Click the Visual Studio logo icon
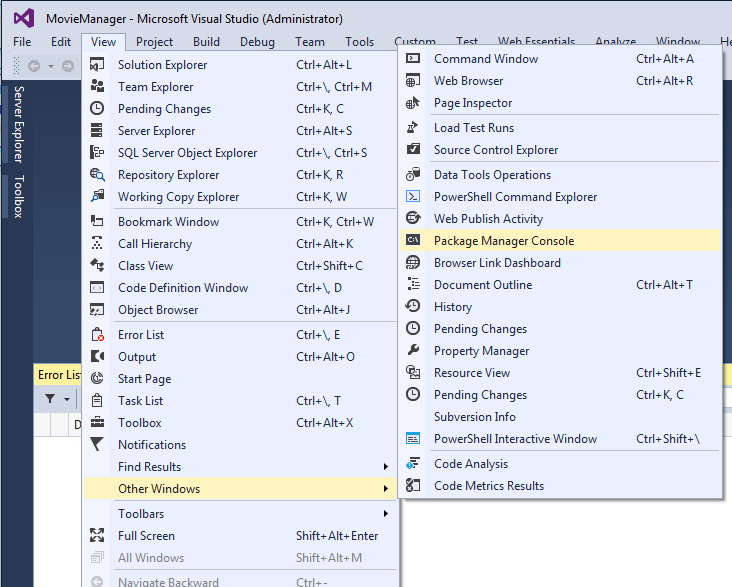This screenshot has width=732, height=587. [23, 18]
